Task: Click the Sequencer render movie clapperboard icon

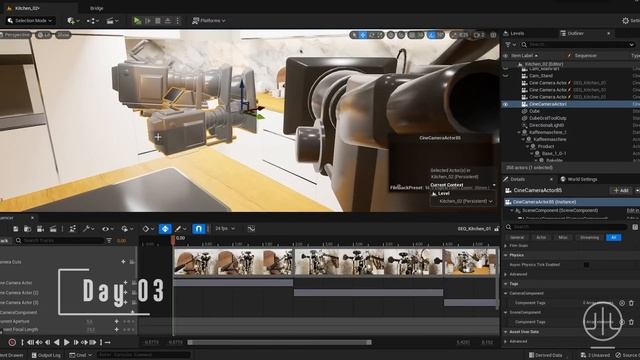Action: (53, 229)
